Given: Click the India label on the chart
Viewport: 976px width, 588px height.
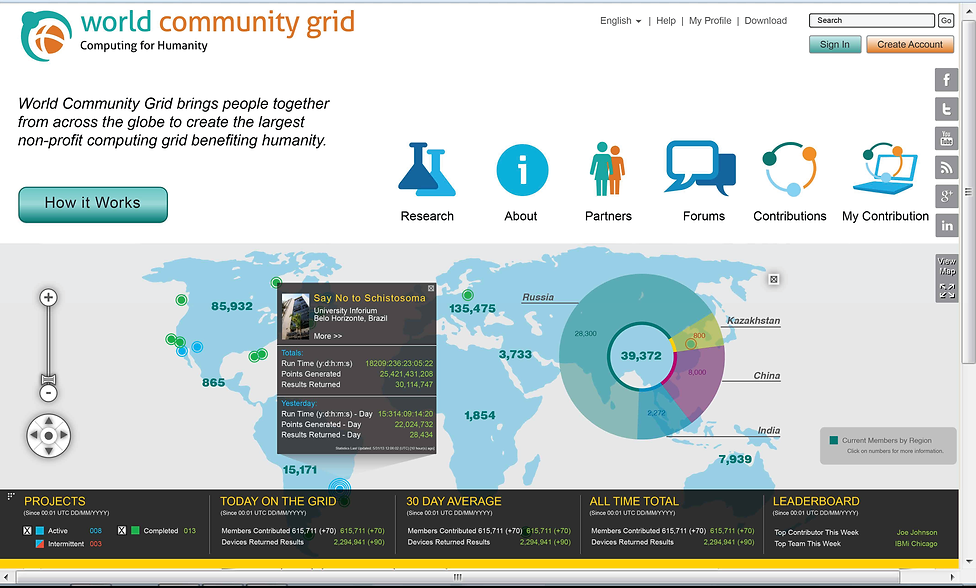Looking at the screenshot, I should coord(769,431).
